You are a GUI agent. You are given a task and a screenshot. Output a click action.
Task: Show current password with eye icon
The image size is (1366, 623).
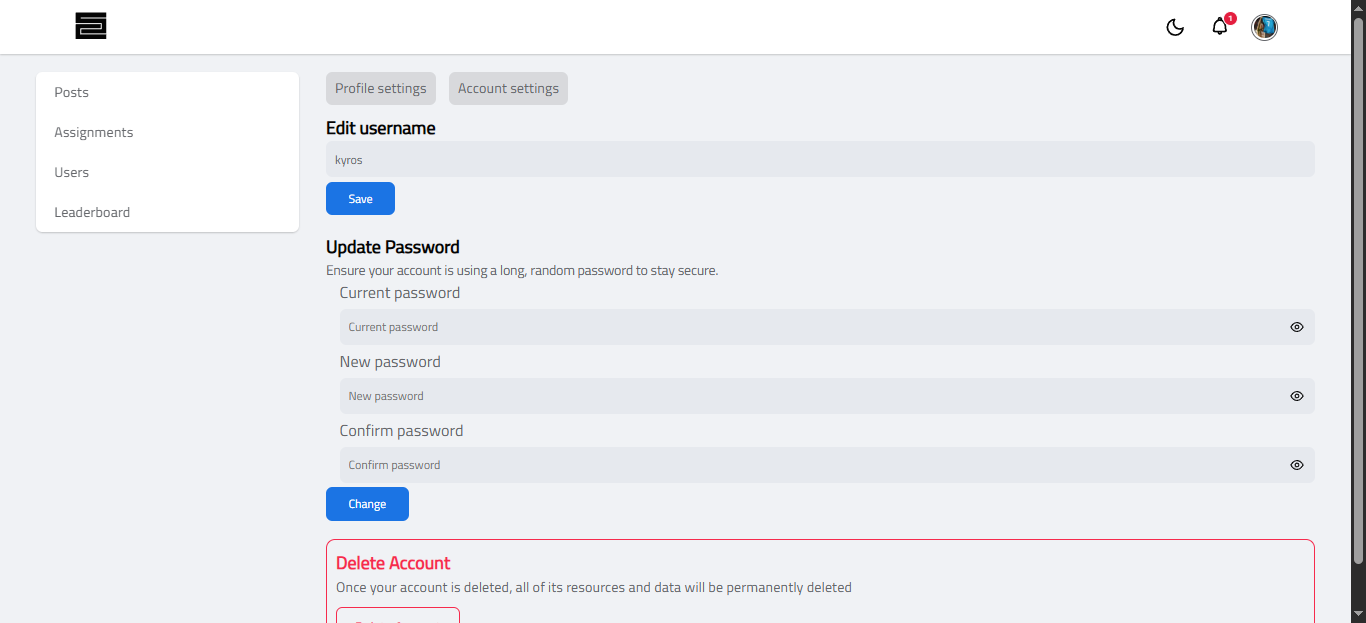pos(1297,327)
